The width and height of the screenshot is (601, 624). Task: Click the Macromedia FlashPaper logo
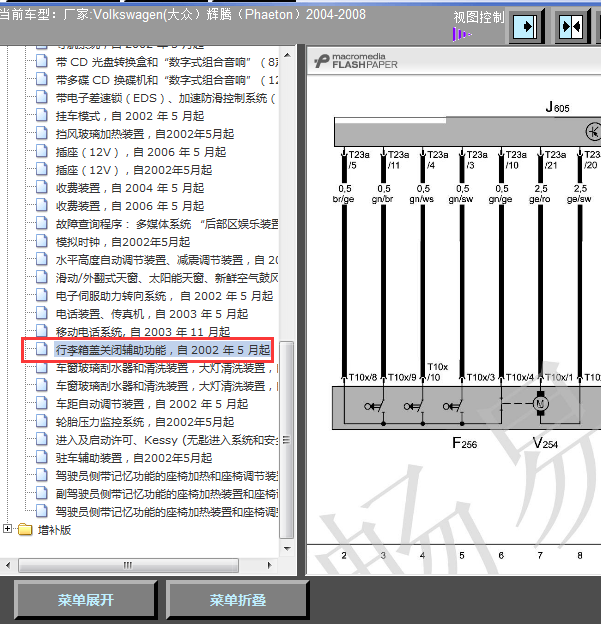[355, 61]
